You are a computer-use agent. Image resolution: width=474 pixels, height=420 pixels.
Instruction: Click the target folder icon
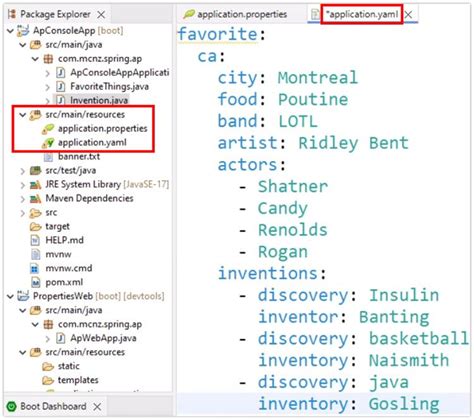pos(35,227)
